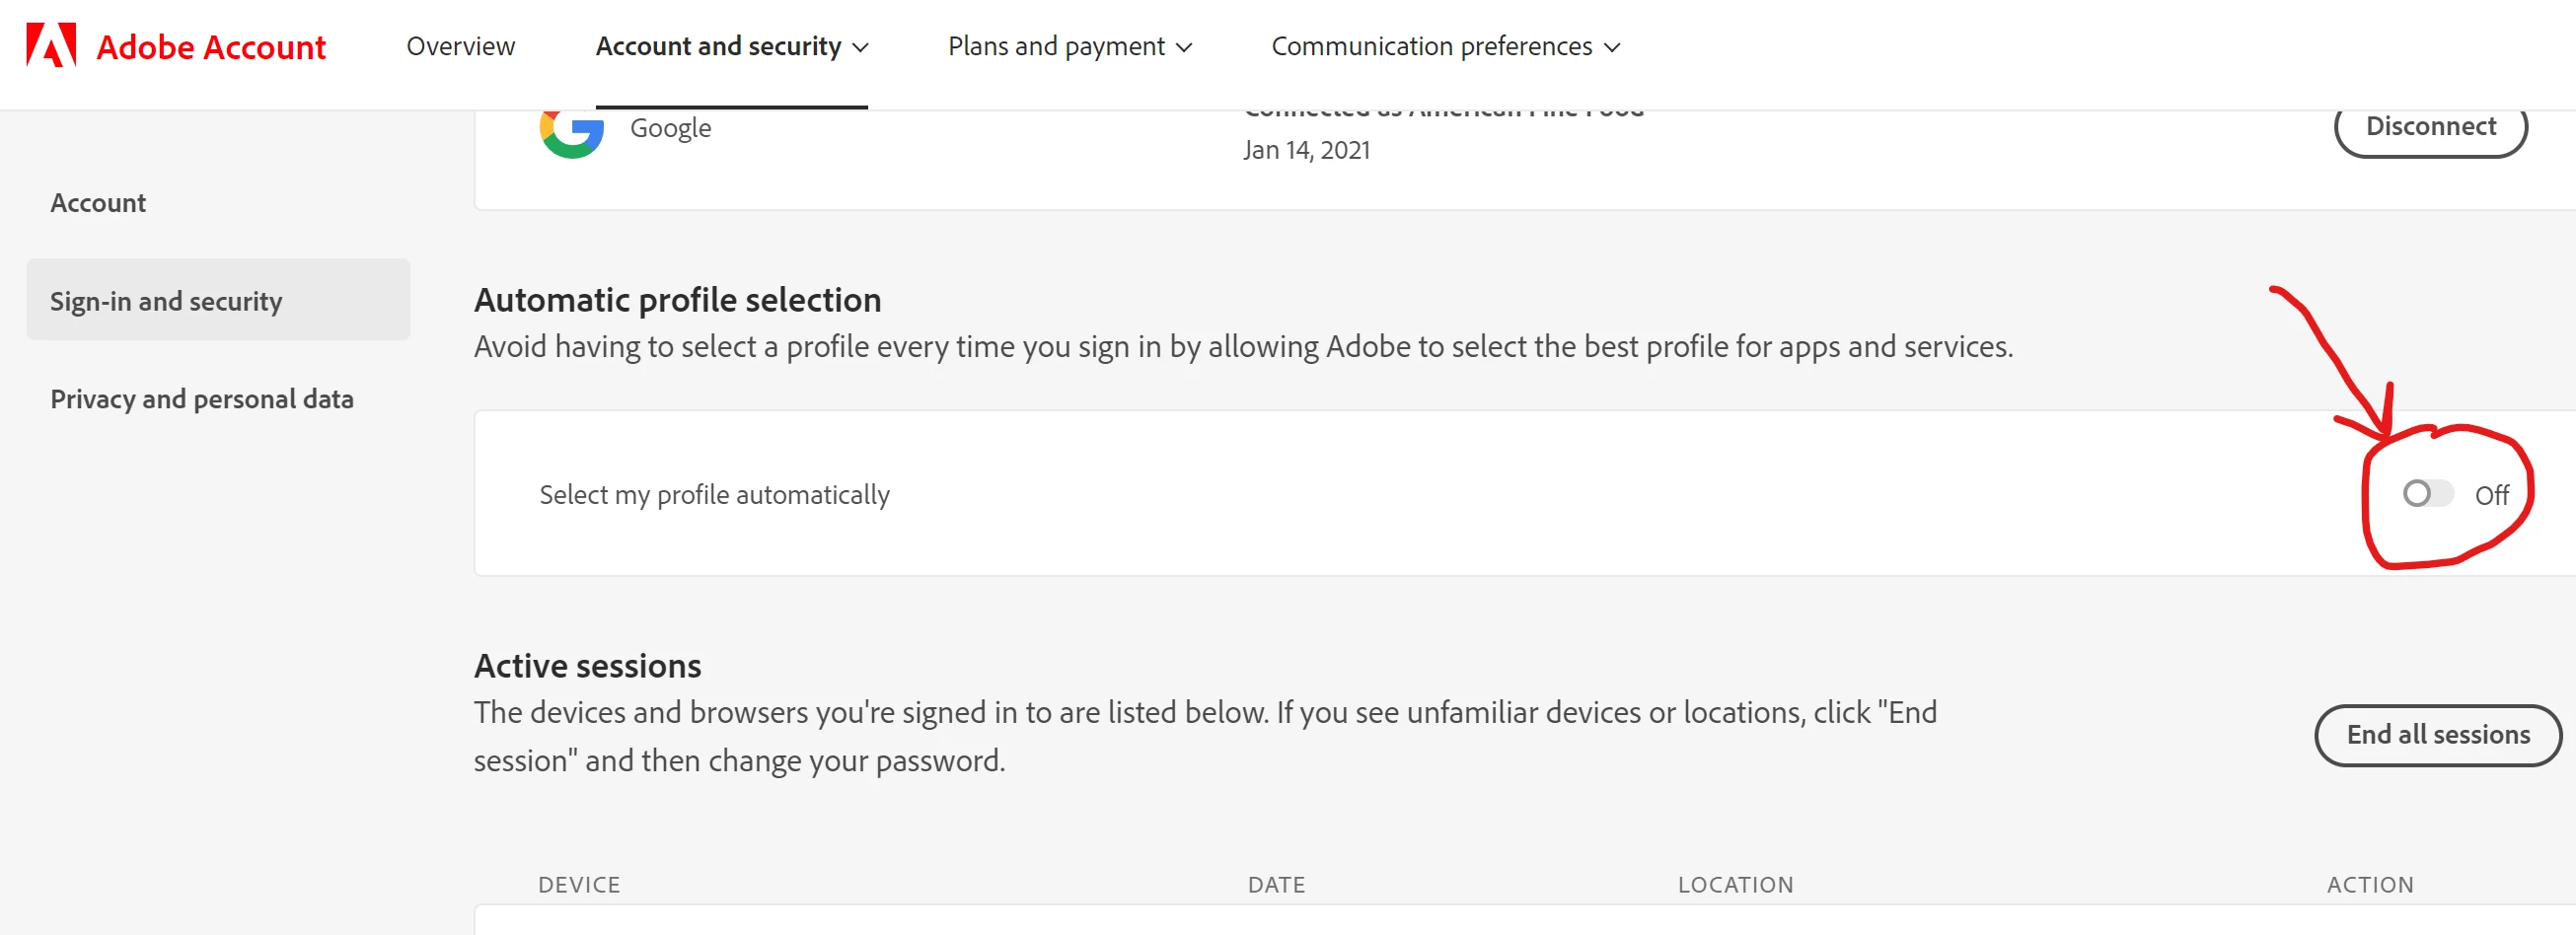Open the Overview tab
This screenshot has height=935, width=2576.
click(460, 46)
